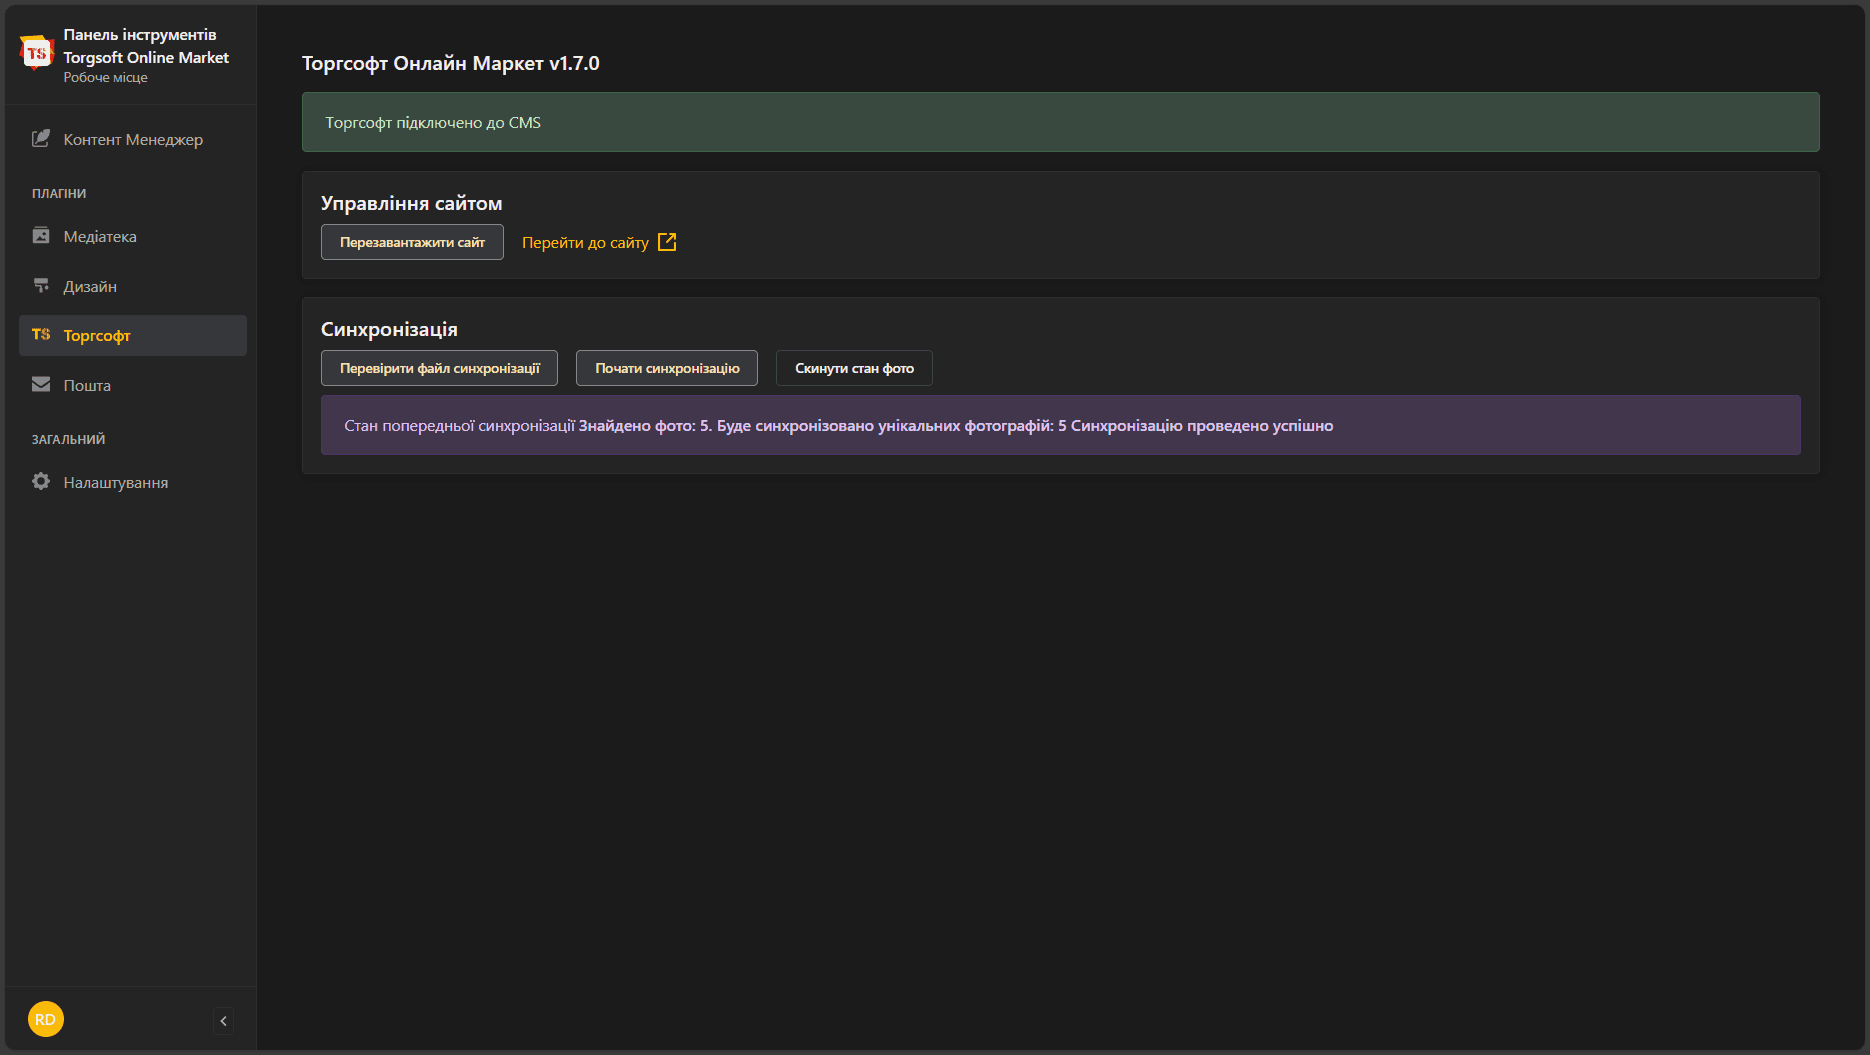This screenshot has height=1055, width=1870.
Task: Click the Дизайн paint roller icon
Action: (41, 286)
